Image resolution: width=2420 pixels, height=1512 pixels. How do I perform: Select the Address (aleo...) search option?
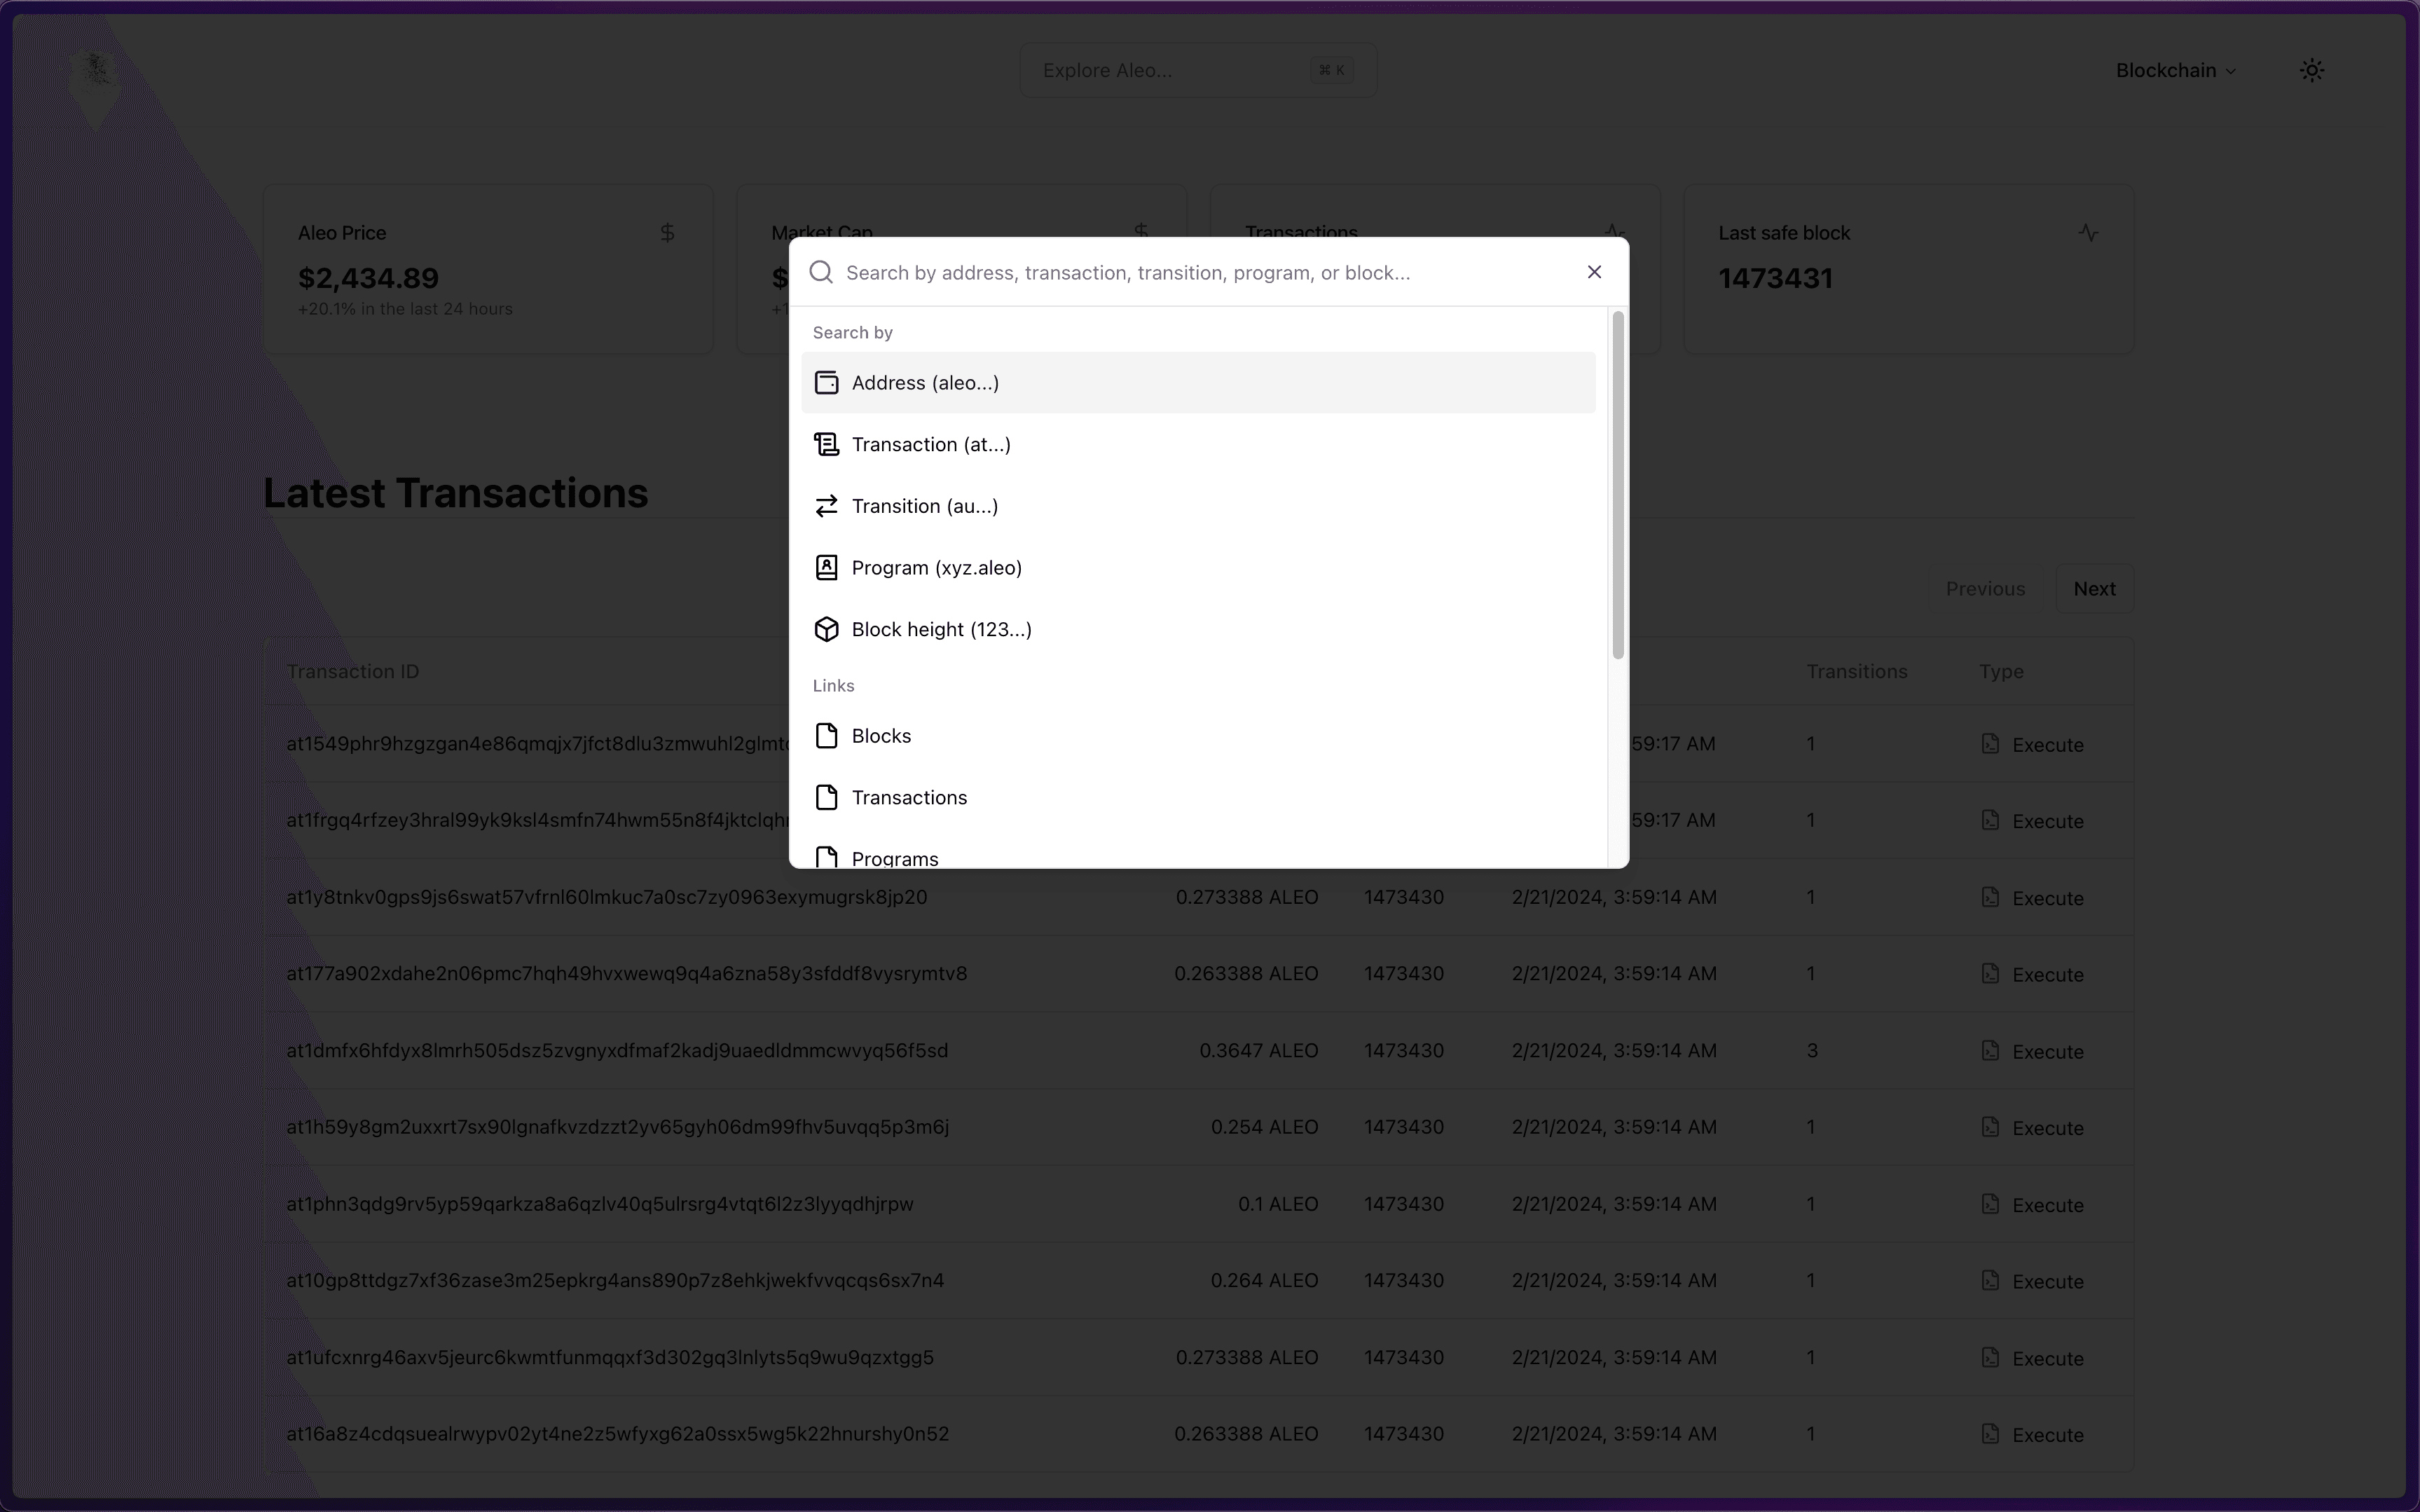click(1198, 383)
